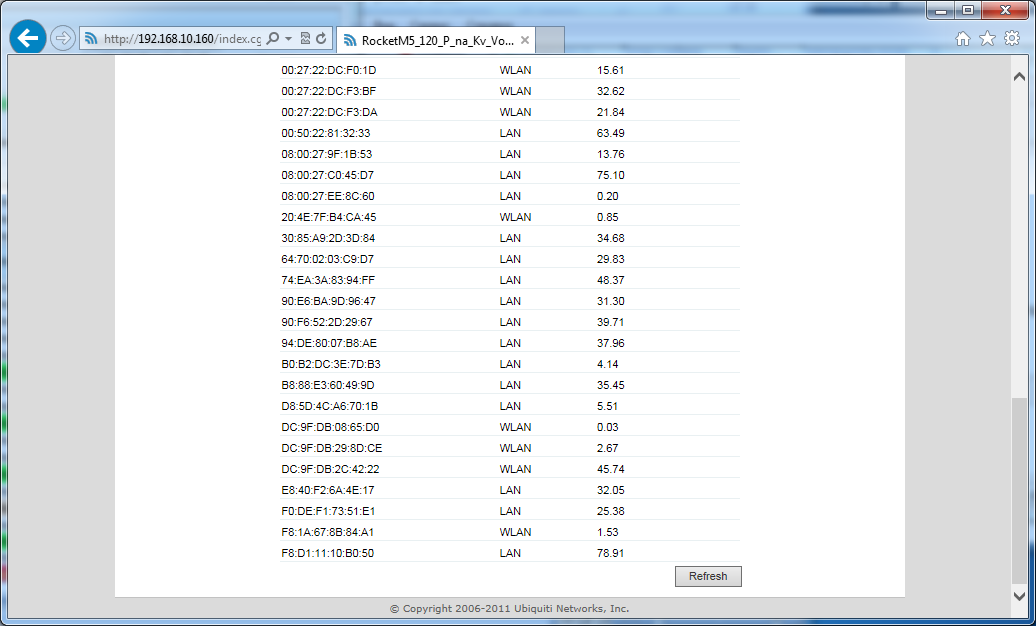Select MAC address 08:00:27:EE:8C:60
This screenshot has width=1036, height=626.
[x=328, y=196]
